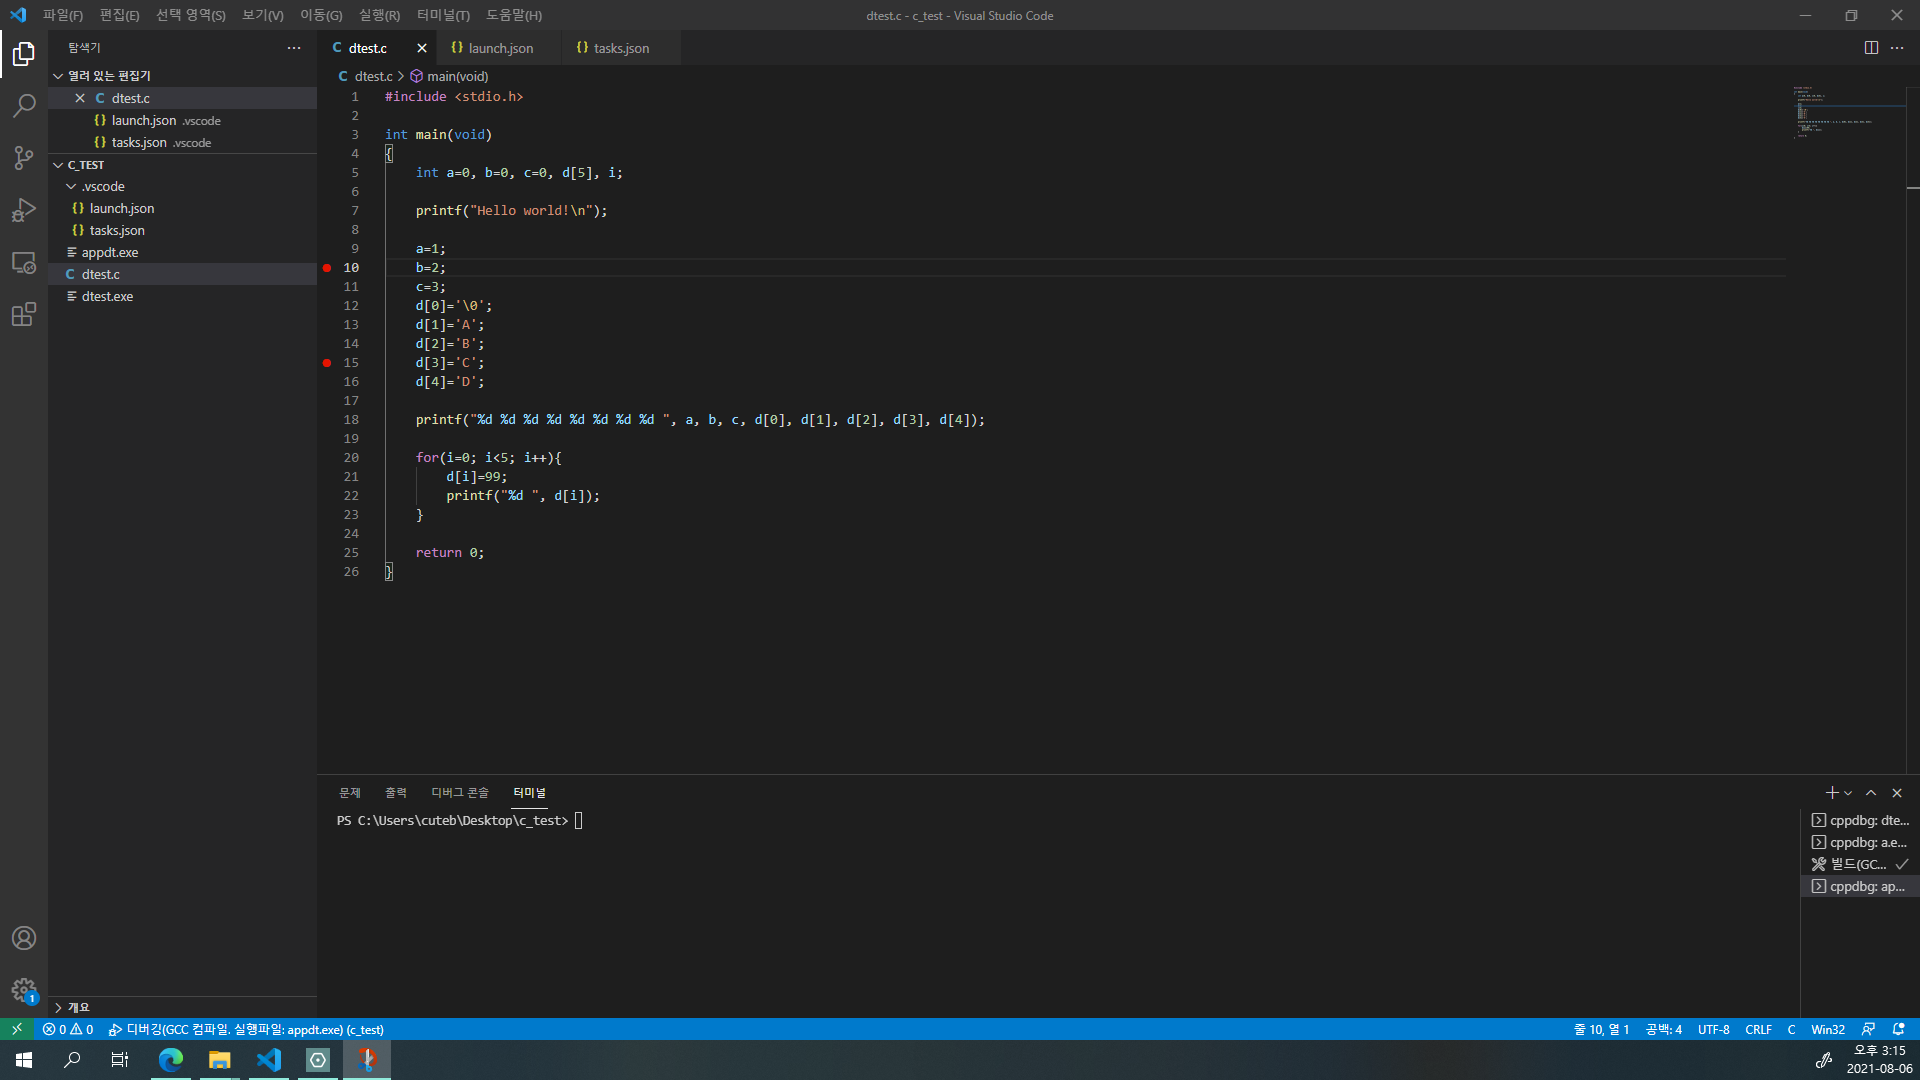
Task: Open the Run and Debug view
Action: tap(24, 210)
